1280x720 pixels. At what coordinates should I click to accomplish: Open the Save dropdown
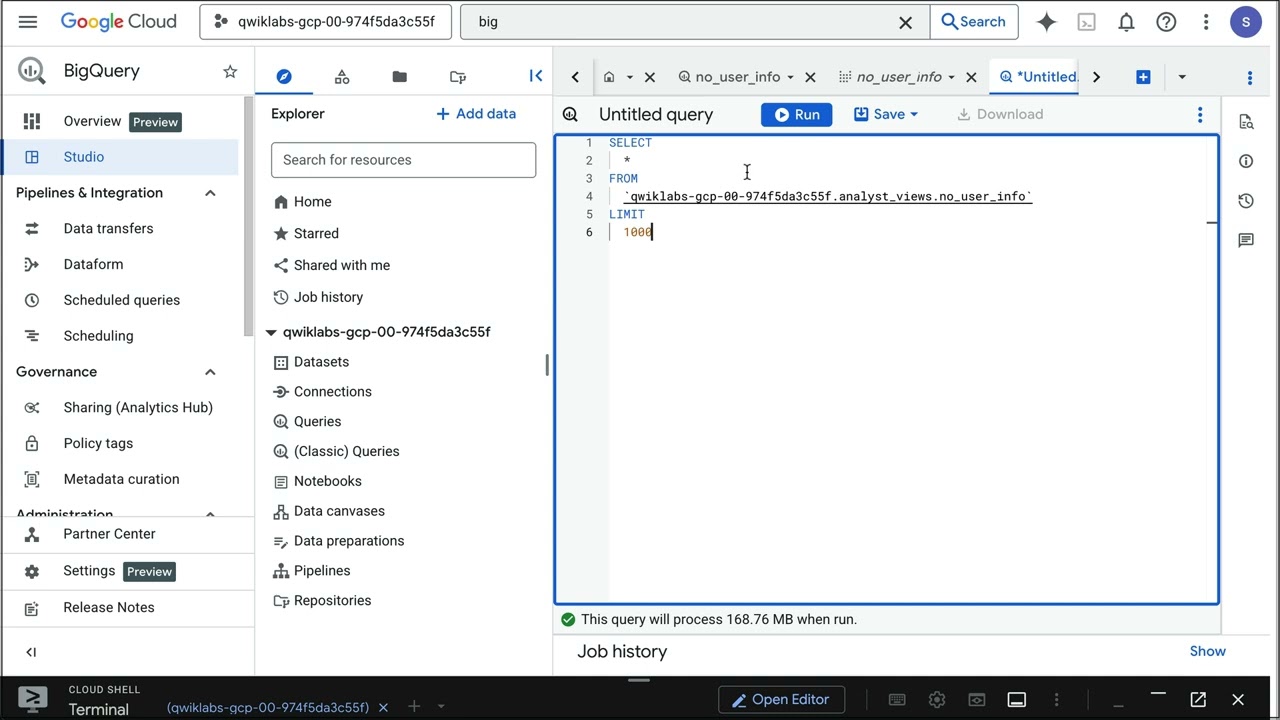point(886,114)
